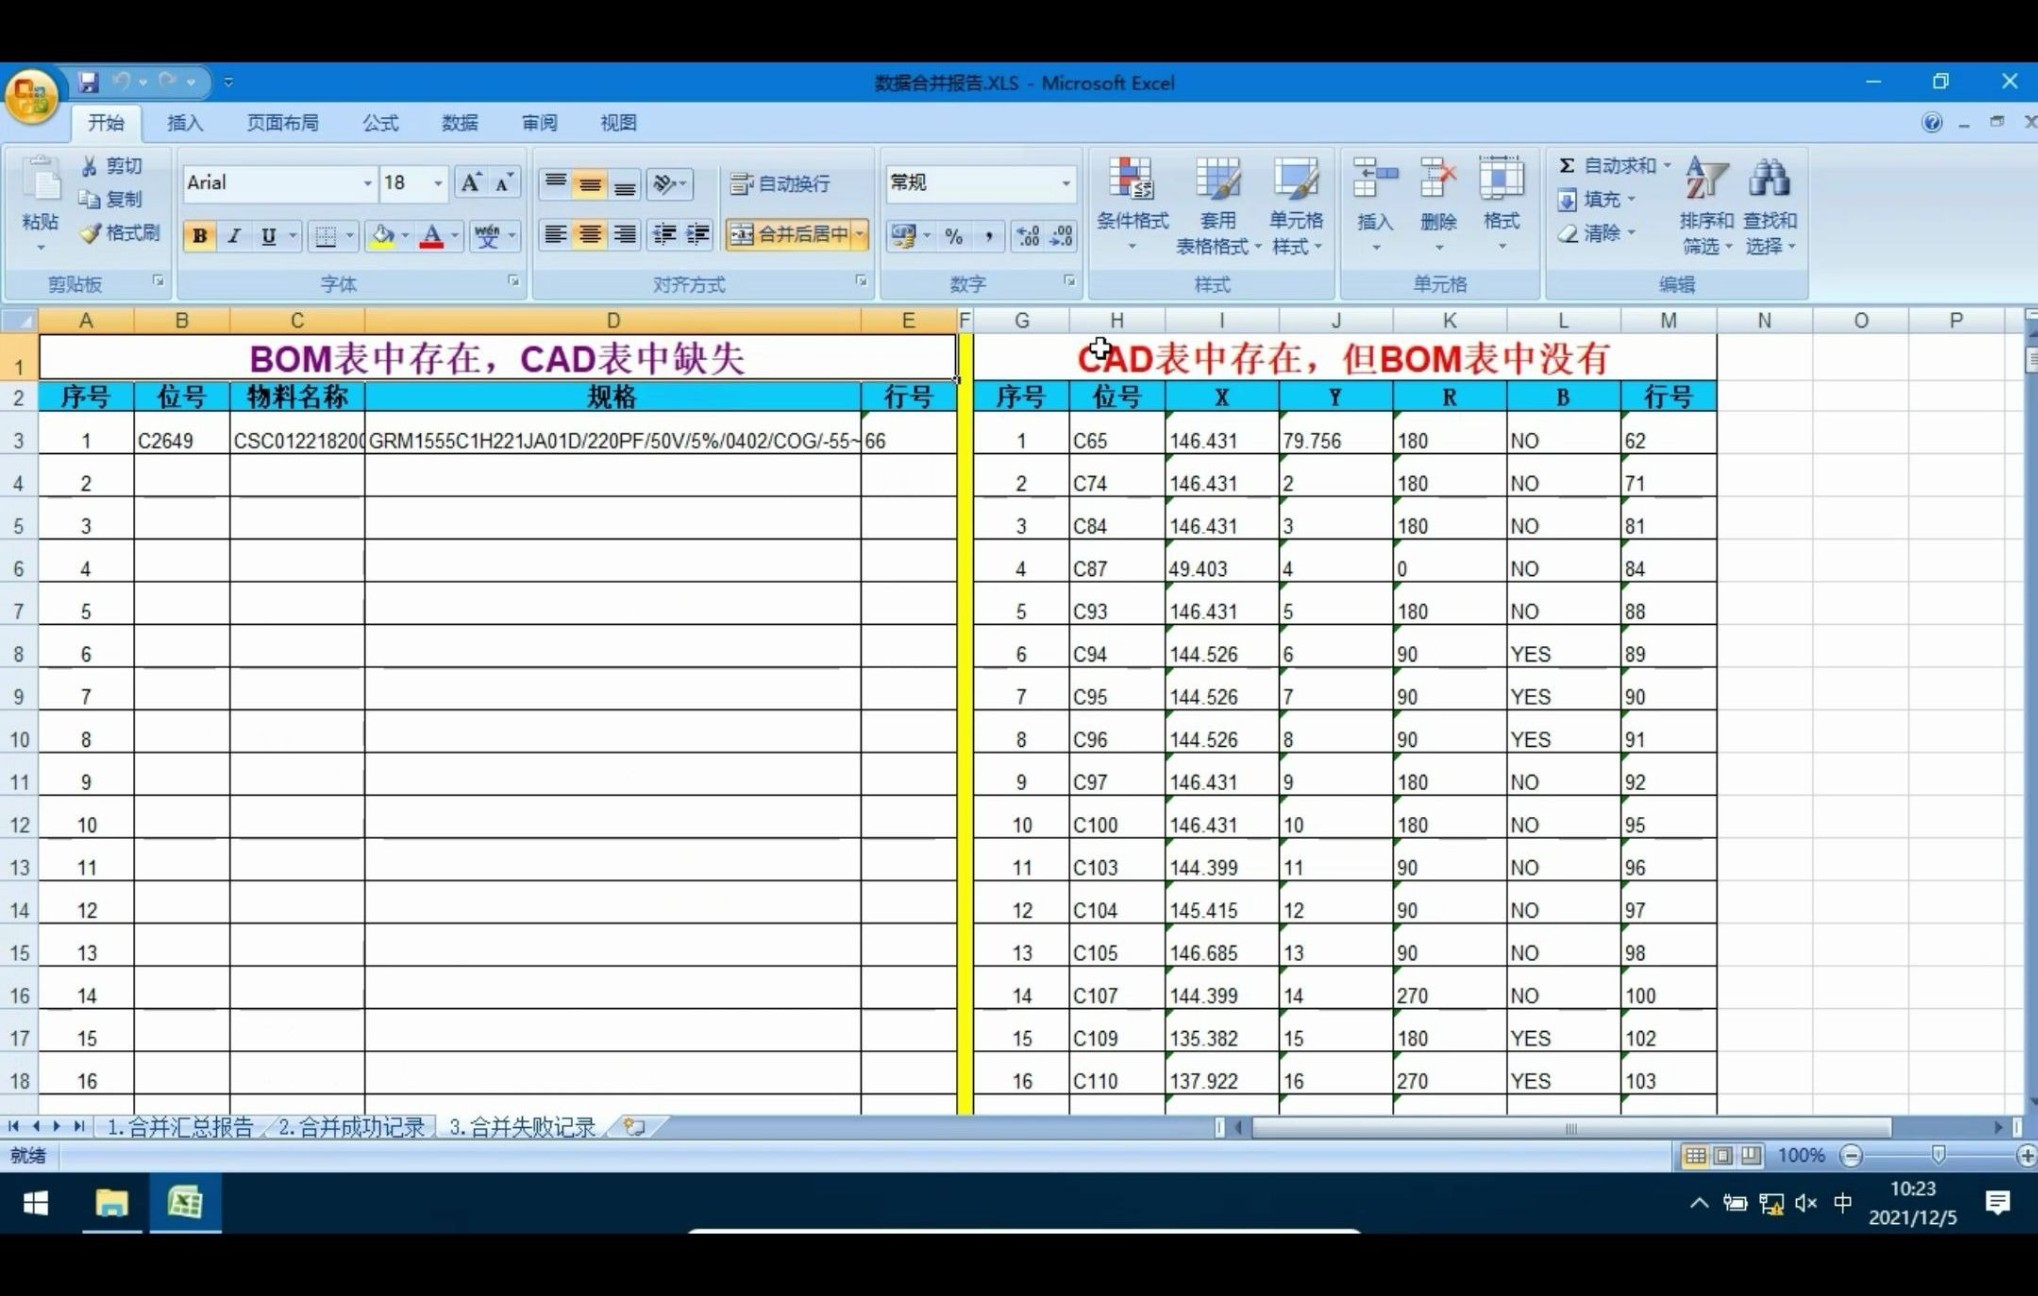Screen dimensions: 2038x1296
Task: Expand the Clear (清除) dropdown
Action: (x=1631, y=233)
